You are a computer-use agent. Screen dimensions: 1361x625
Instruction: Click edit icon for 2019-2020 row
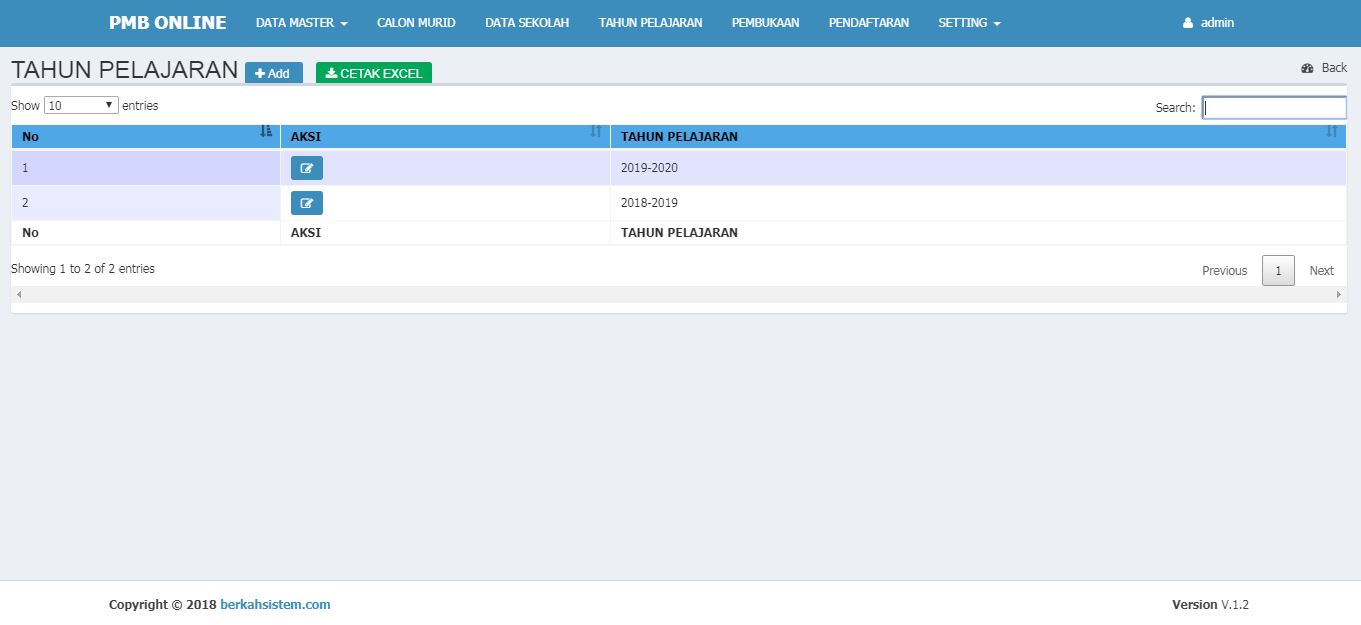[306, 168]
